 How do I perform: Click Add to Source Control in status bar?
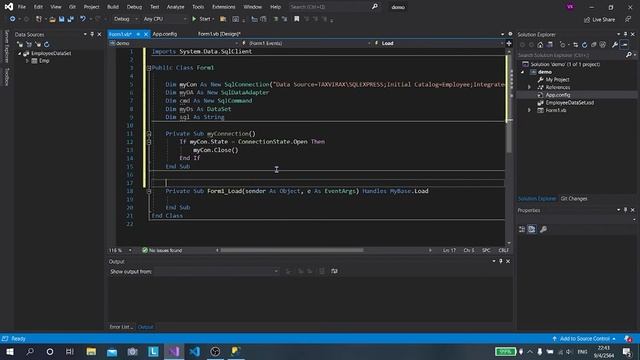pyautogui.click(x=584, y=339)
